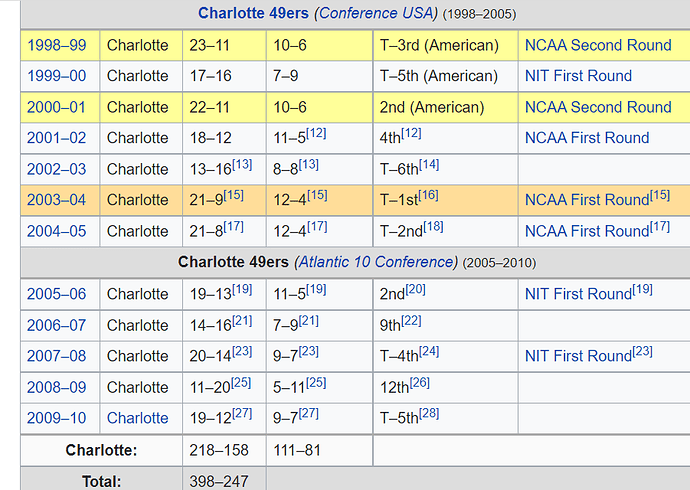Image resolution: width=690 pixels, height=490 pixels.
Task: Click citation [26] next to 12th
Action: [x=420, y=382]
